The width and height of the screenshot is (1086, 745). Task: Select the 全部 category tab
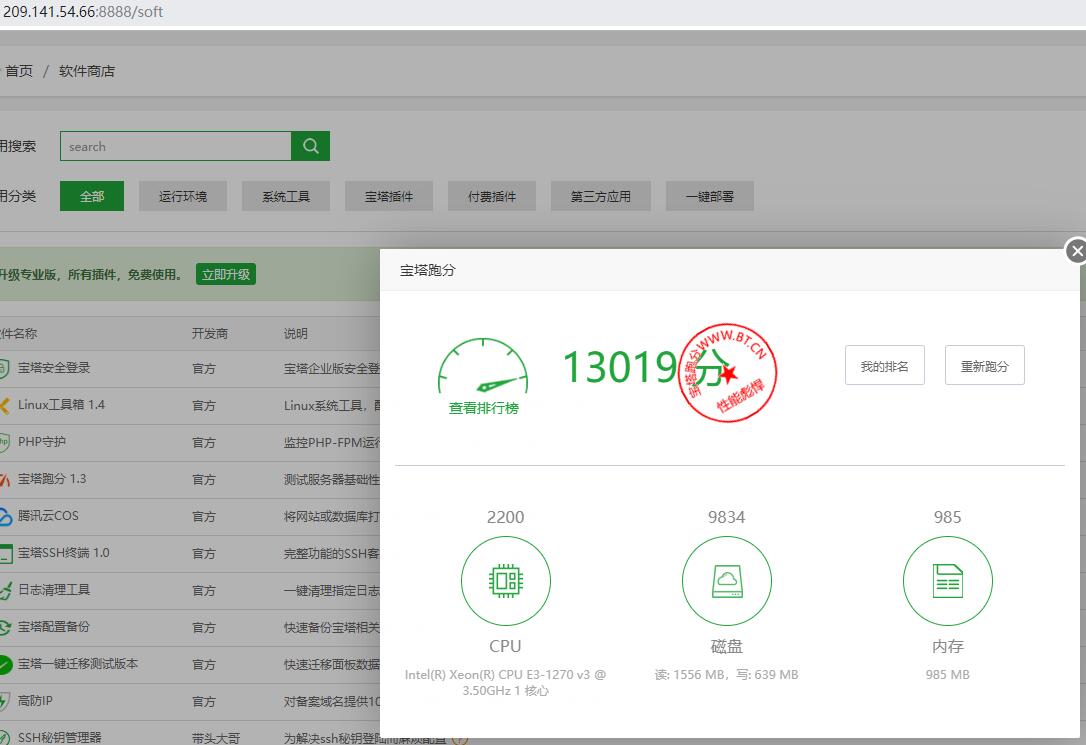click(x=92, y=196)
